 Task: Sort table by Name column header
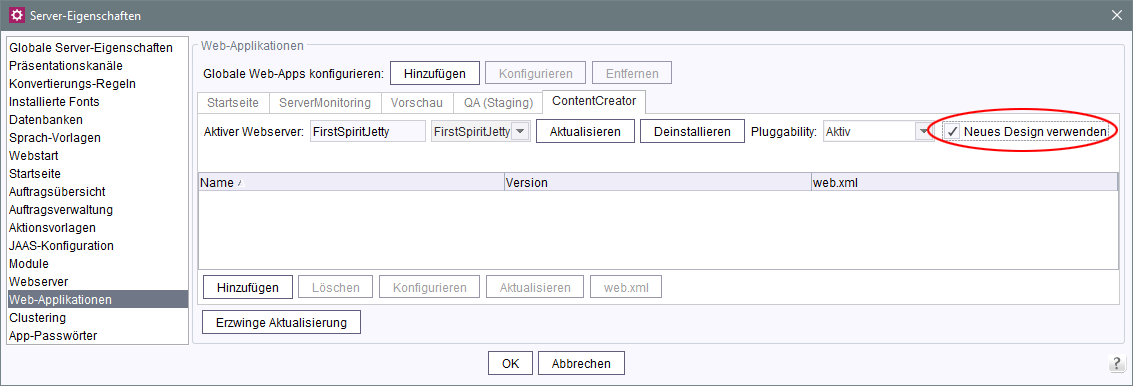351,183
